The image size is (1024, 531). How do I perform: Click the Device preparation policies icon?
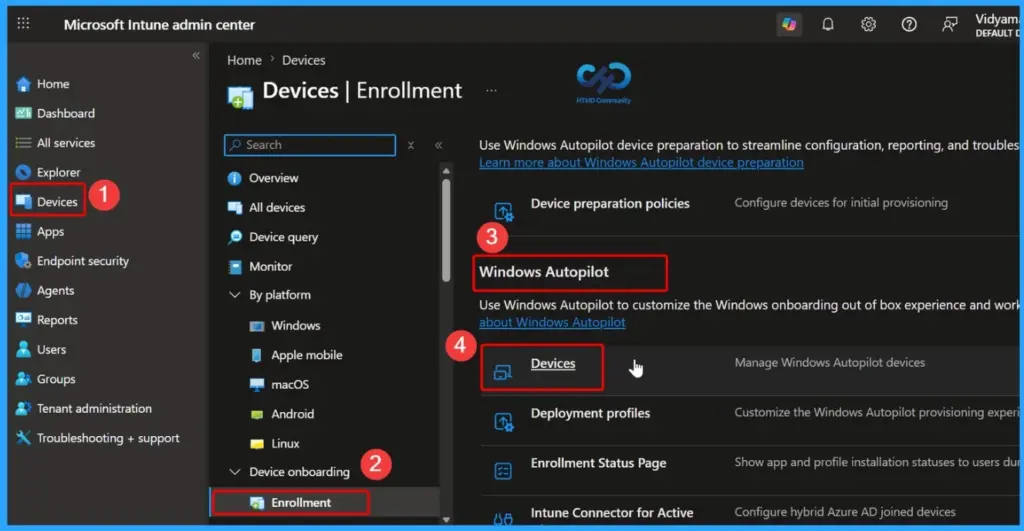pos(504,212)
